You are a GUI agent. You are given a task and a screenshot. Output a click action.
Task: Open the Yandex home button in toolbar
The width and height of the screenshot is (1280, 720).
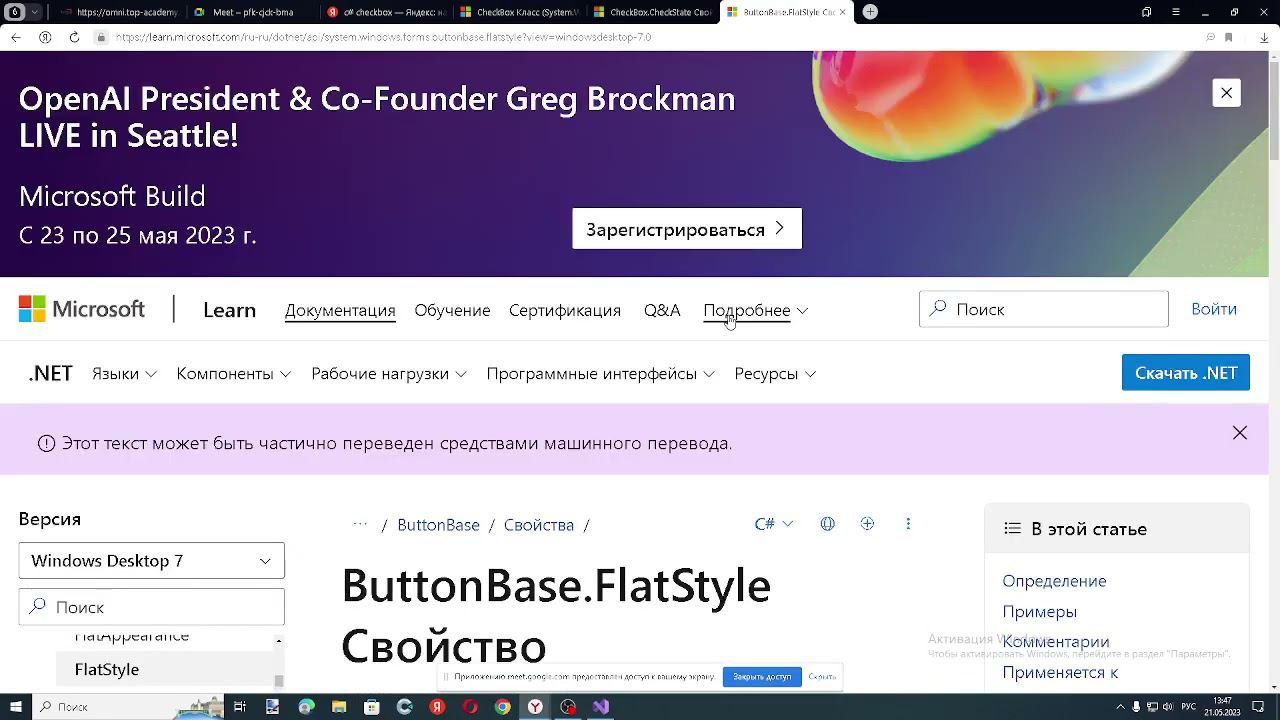[45, 37]
